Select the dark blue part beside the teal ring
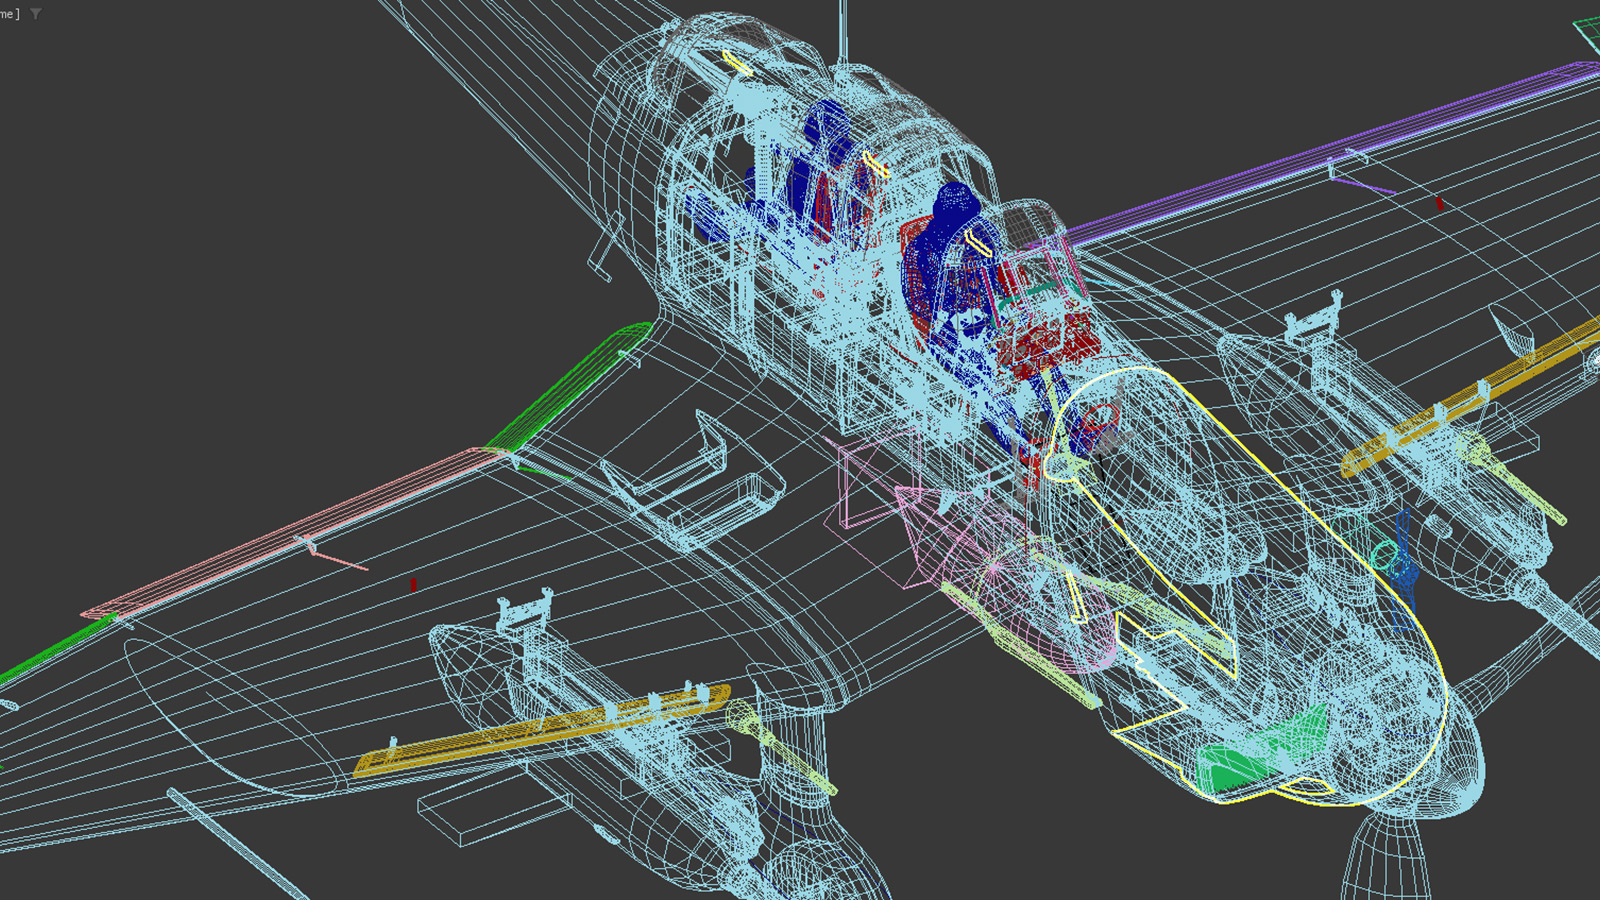The height and width of the screenshot is (900, 1600). point(1403,570)
